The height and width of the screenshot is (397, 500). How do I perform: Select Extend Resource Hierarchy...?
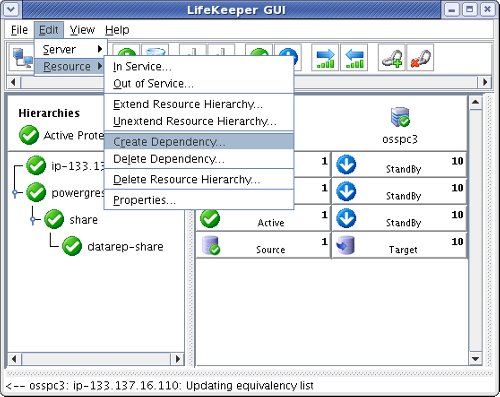pyautogui.click(x=199, y=104)
